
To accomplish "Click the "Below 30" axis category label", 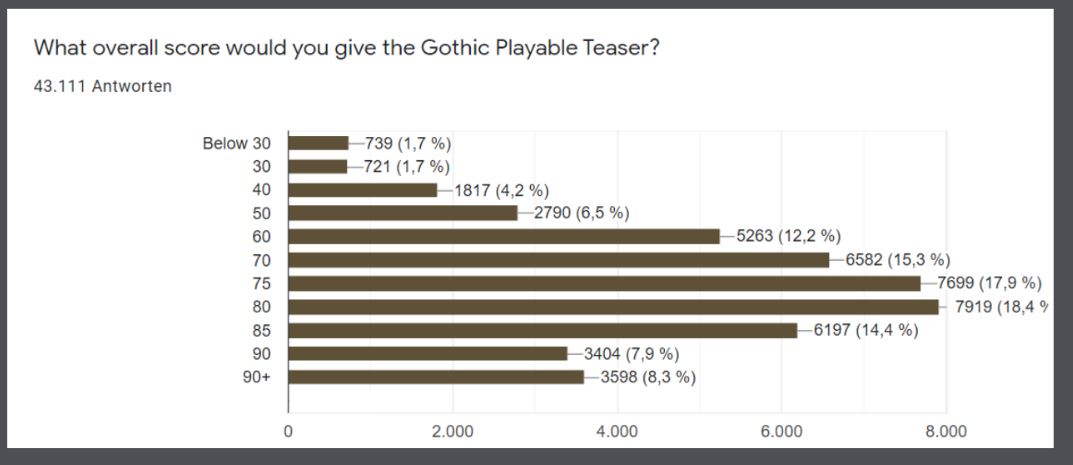I will pos(237,143).
